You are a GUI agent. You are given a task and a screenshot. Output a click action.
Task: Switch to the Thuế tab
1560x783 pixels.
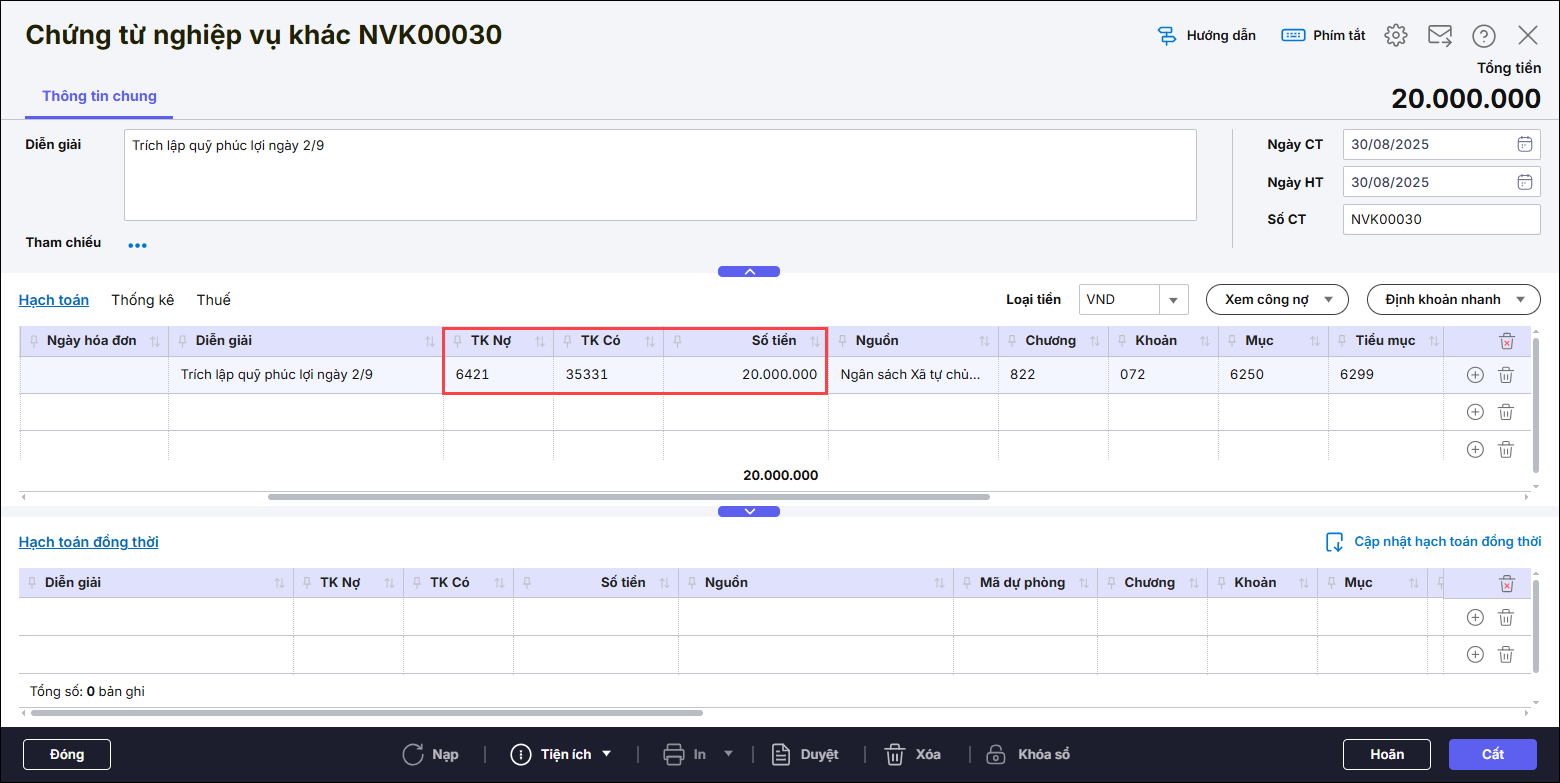pos(213,300)
